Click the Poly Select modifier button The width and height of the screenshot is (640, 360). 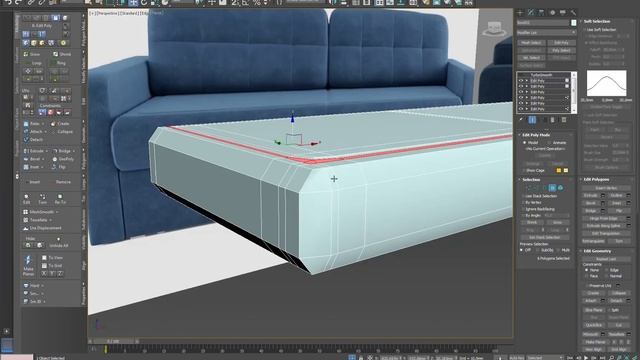[x=561, y=50]
